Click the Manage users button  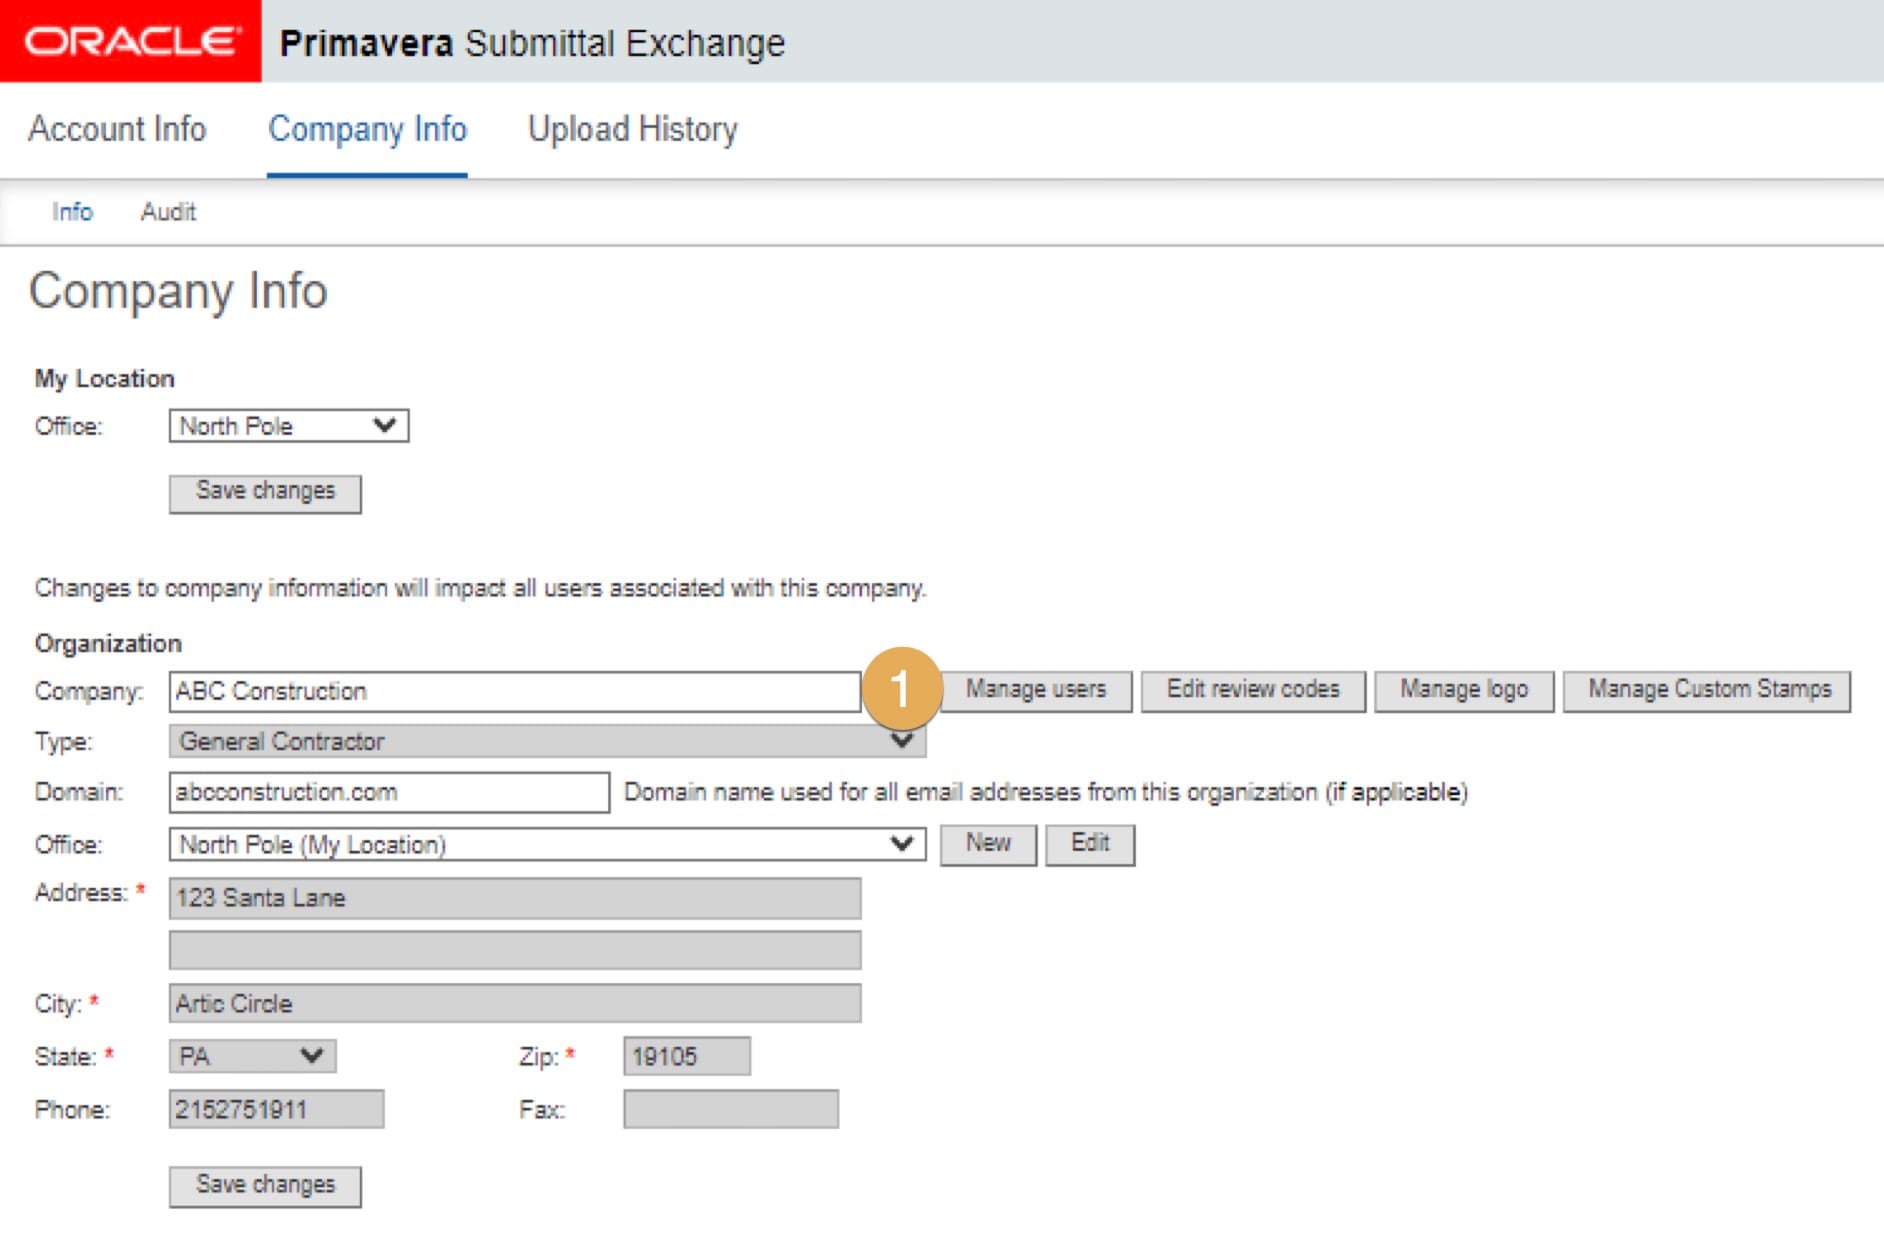pos(1035,690)
